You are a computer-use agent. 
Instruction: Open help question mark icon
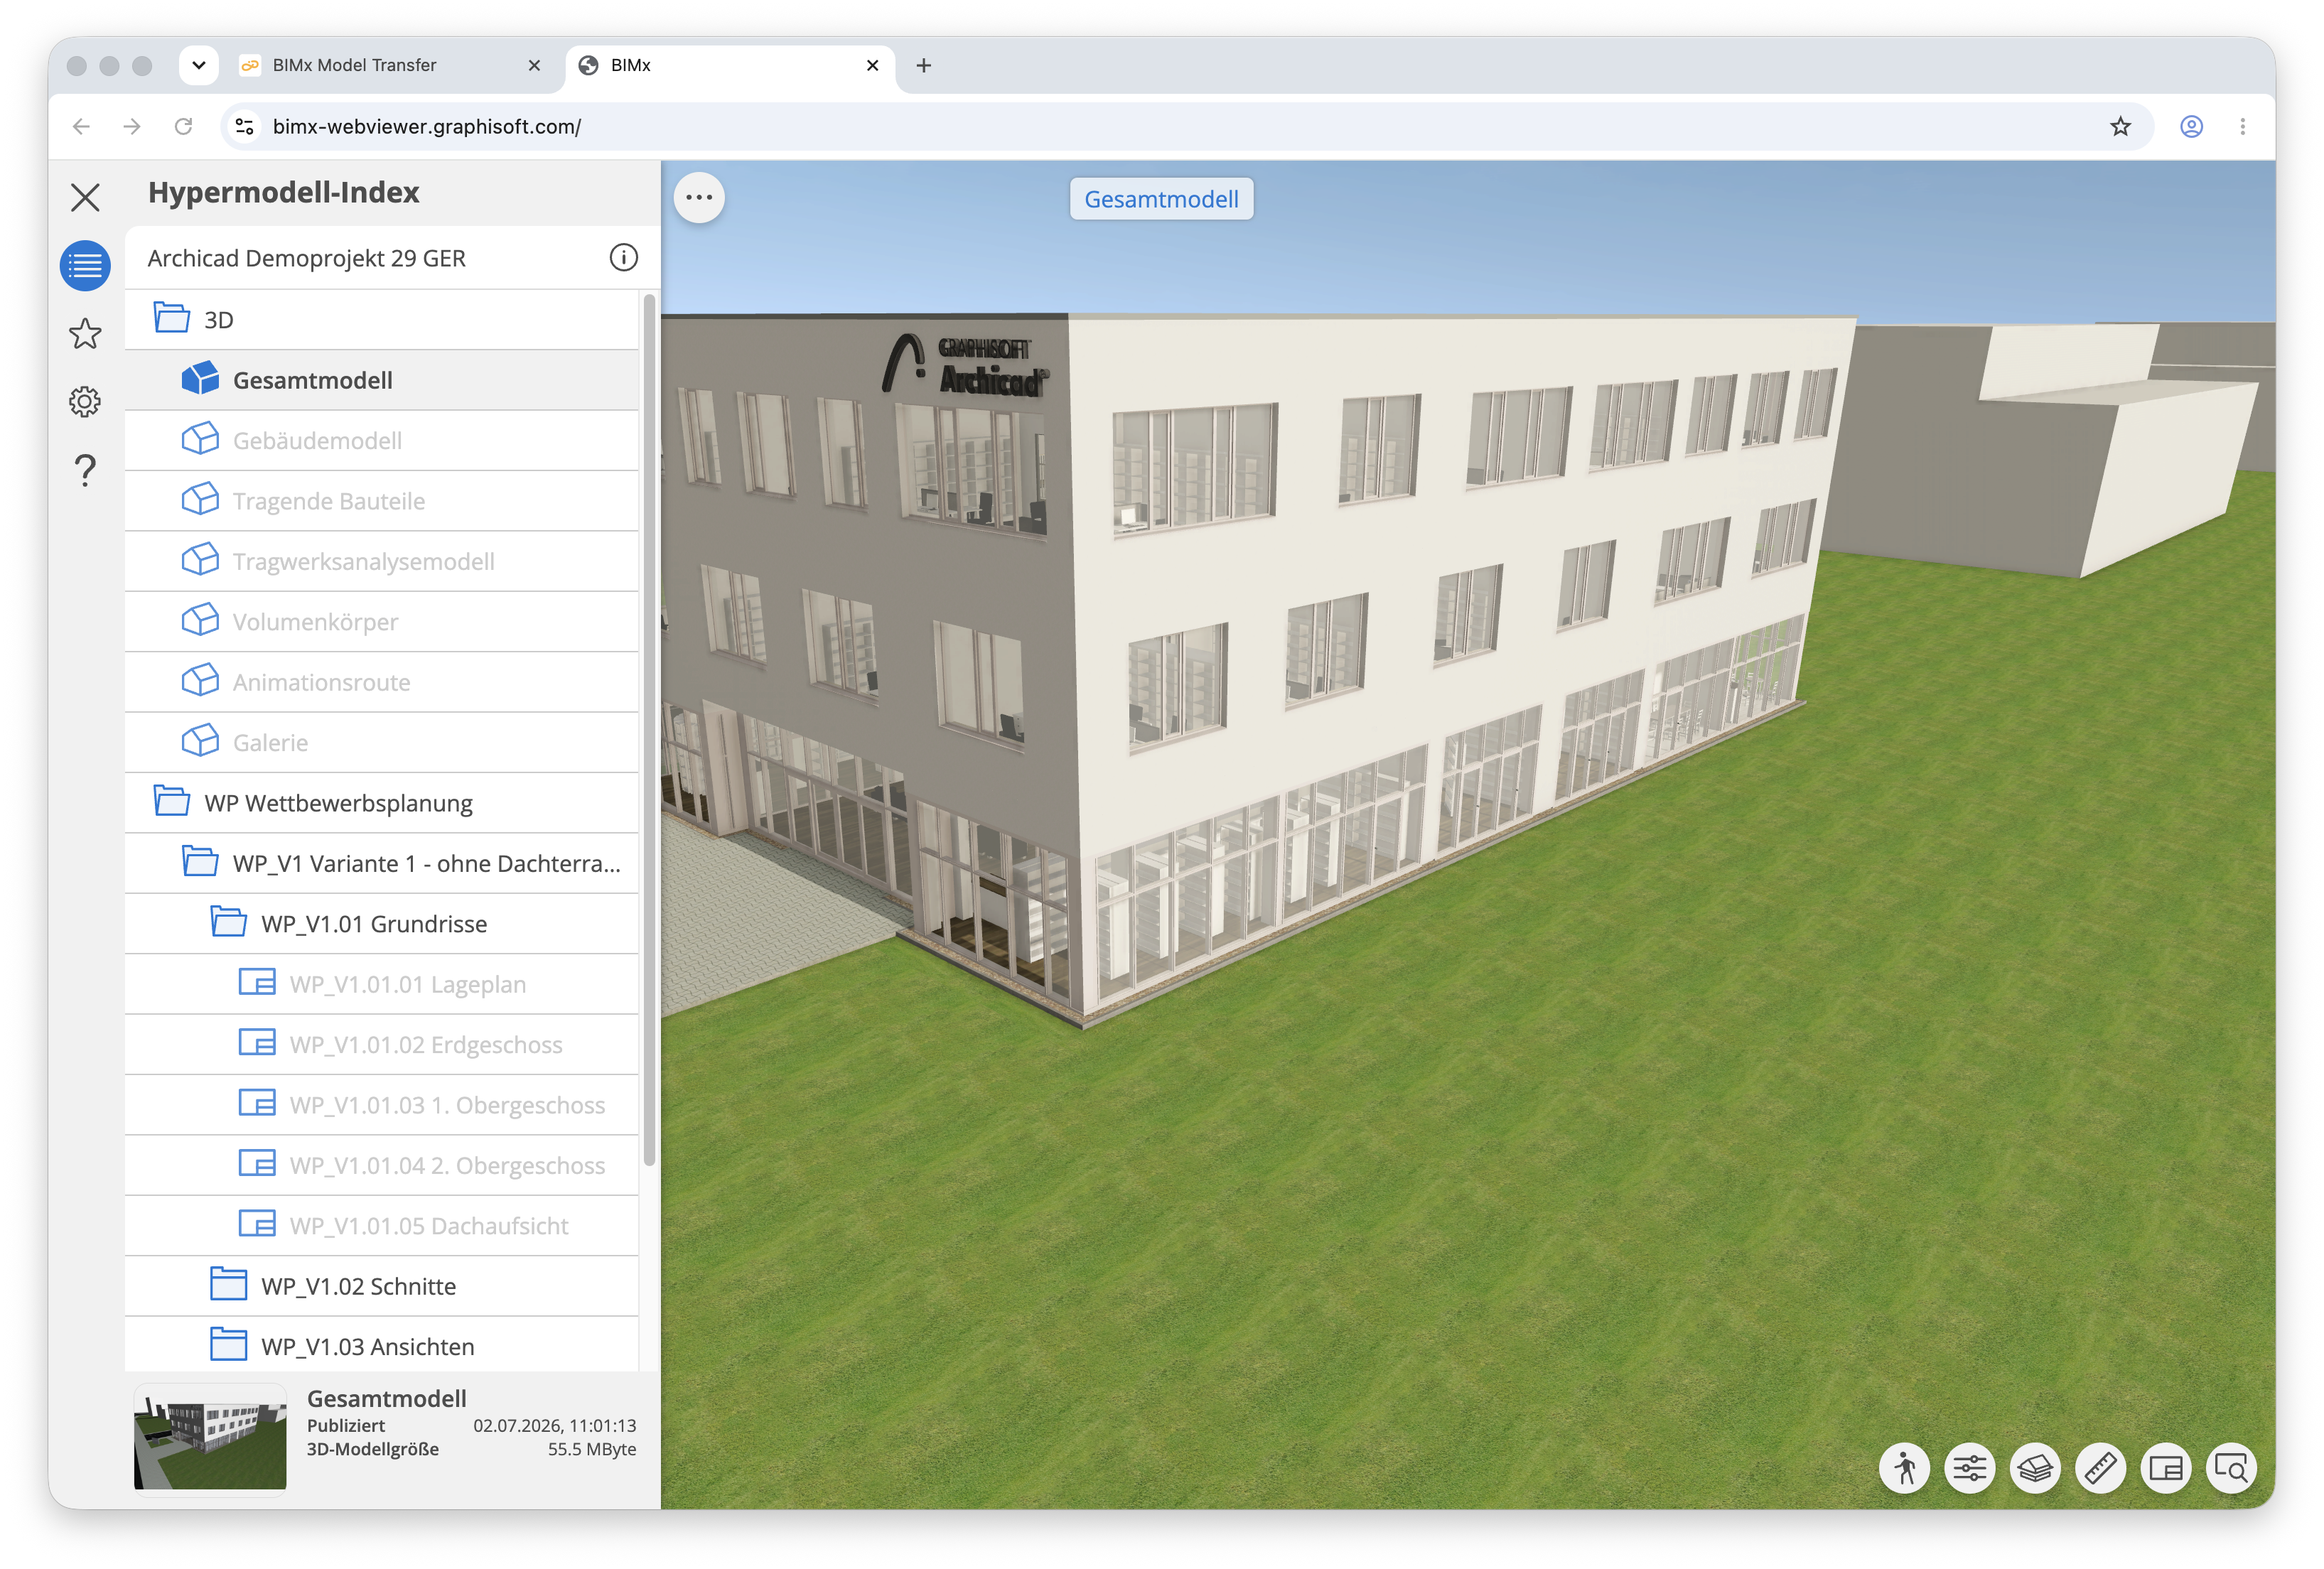pyautogui.click(x=85, y=470)
